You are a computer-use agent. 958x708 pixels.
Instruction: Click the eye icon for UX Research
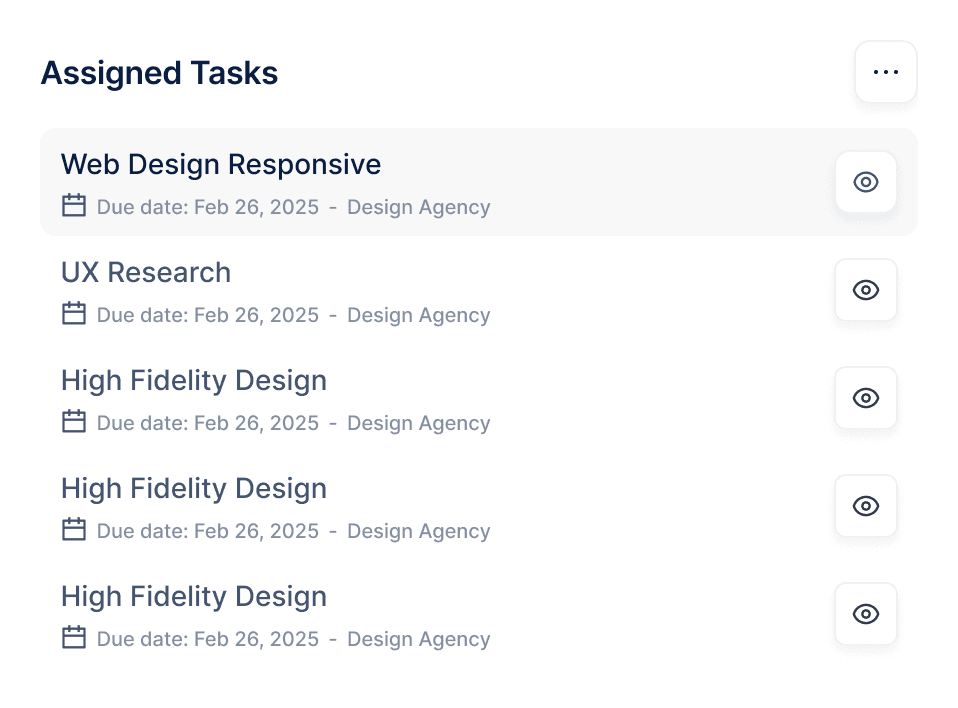866,290
